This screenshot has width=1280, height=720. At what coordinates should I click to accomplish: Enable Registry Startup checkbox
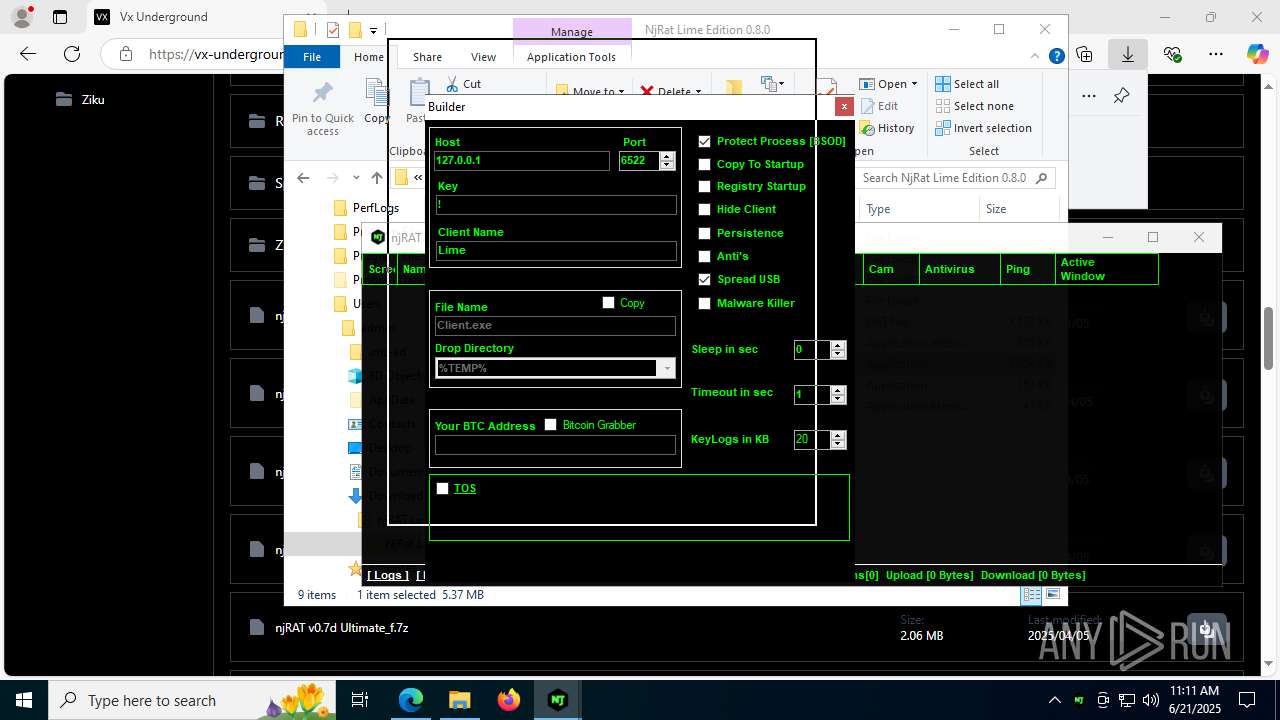[705, 186]
